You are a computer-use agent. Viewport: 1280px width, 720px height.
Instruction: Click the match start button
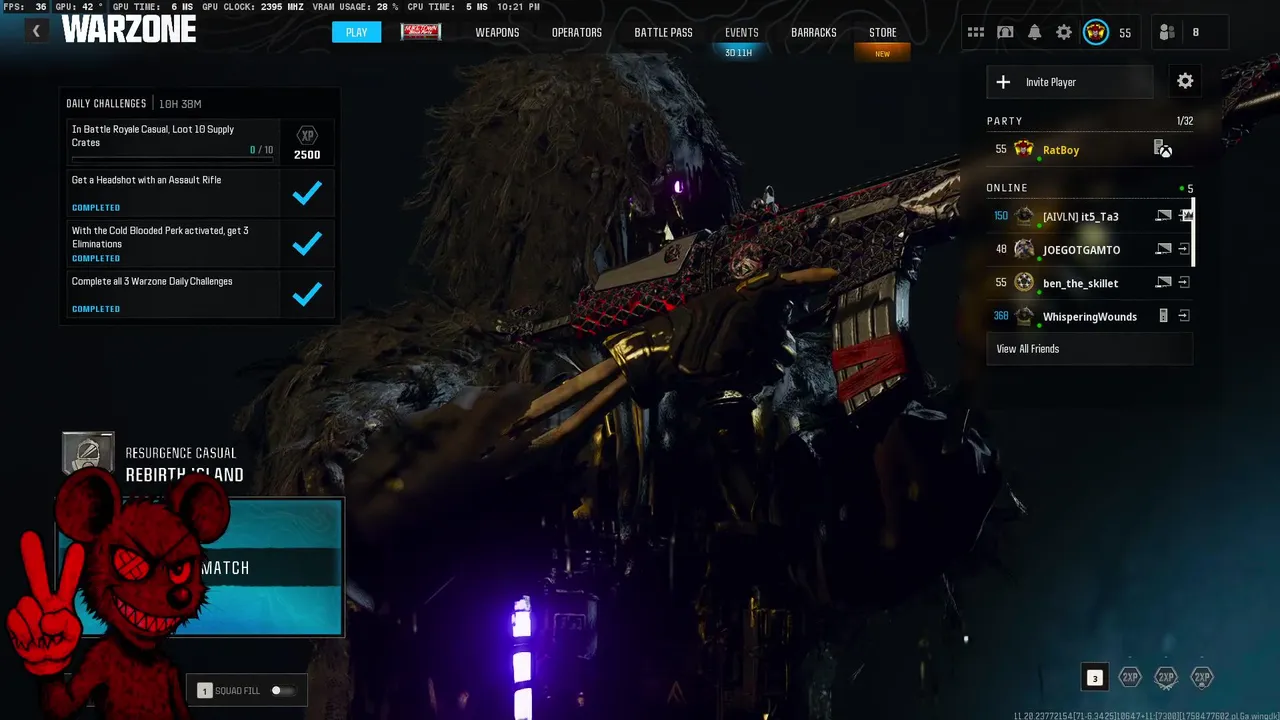click(x=200, y=567)
